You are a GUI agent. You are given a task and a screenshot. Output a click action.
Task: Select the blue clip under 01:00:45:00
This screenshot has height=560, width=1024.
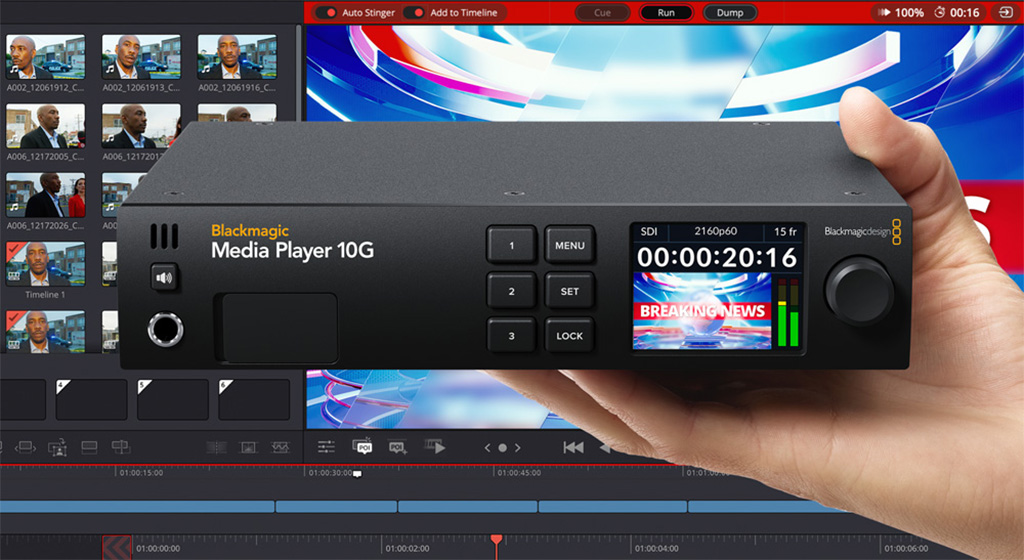point(468,506)
